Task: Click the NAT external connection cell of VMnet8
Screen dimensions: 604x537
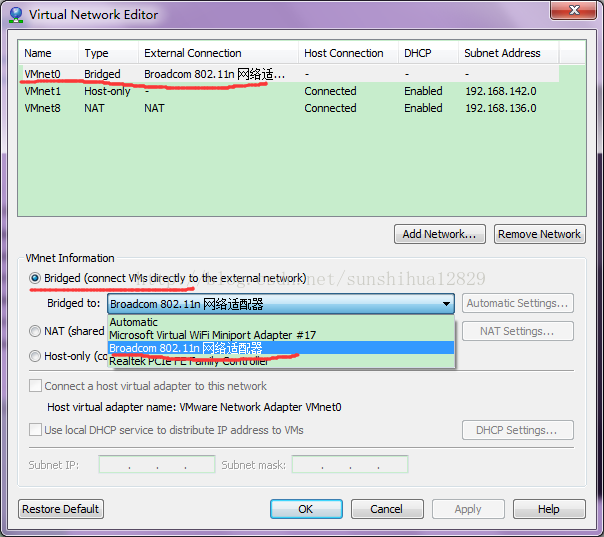Action: 154,108
